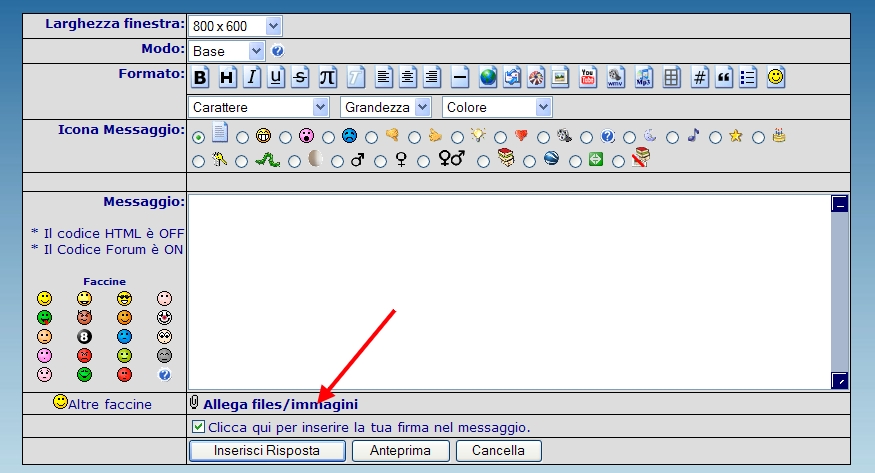Insert a table
The width and height of the screenshot is (875, 473).
click(671, 77)
